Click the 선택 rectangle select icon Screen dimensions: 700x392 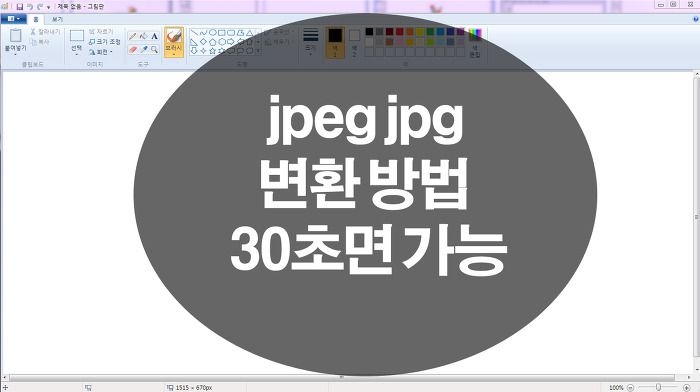77,36
